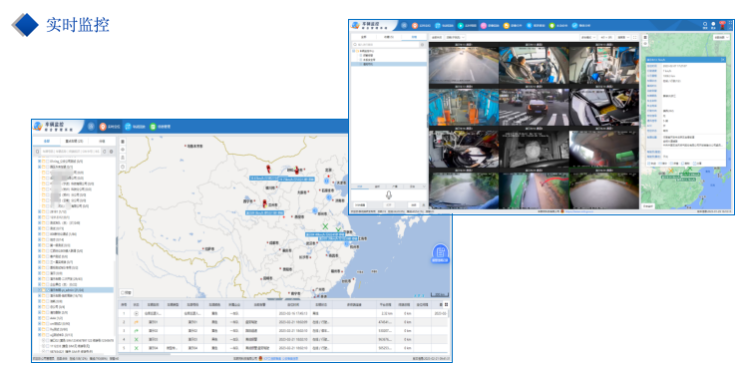Select the first tab of video window tree panel
Viewport: 755px width, 379px height.
(x=364, y=37)
